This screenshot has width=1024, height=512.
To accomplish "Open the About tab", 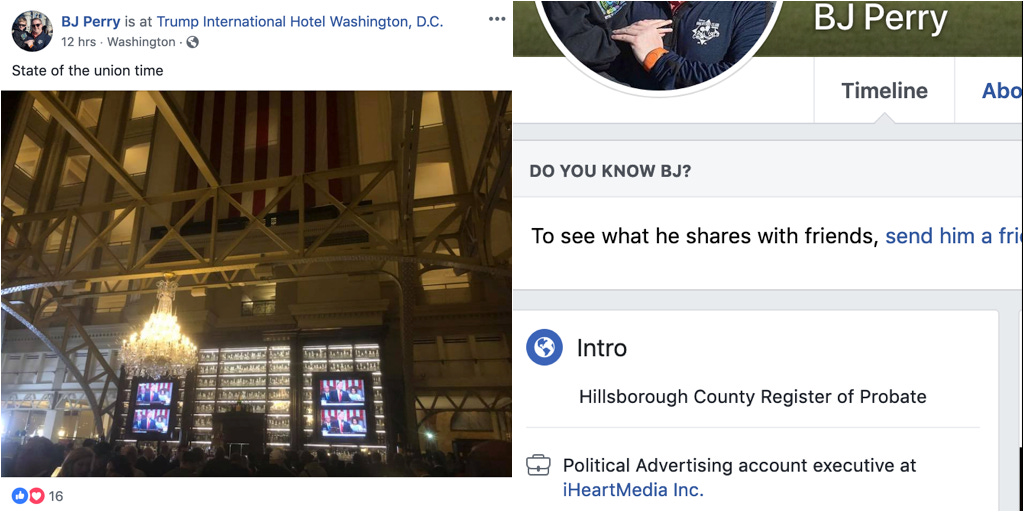I will pos(1001,90).
